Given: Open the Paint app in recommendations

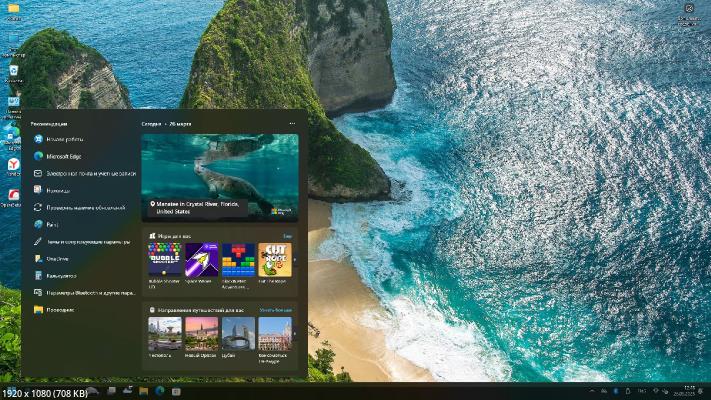Looking at the screenshot, I should [x=52, y=224].
